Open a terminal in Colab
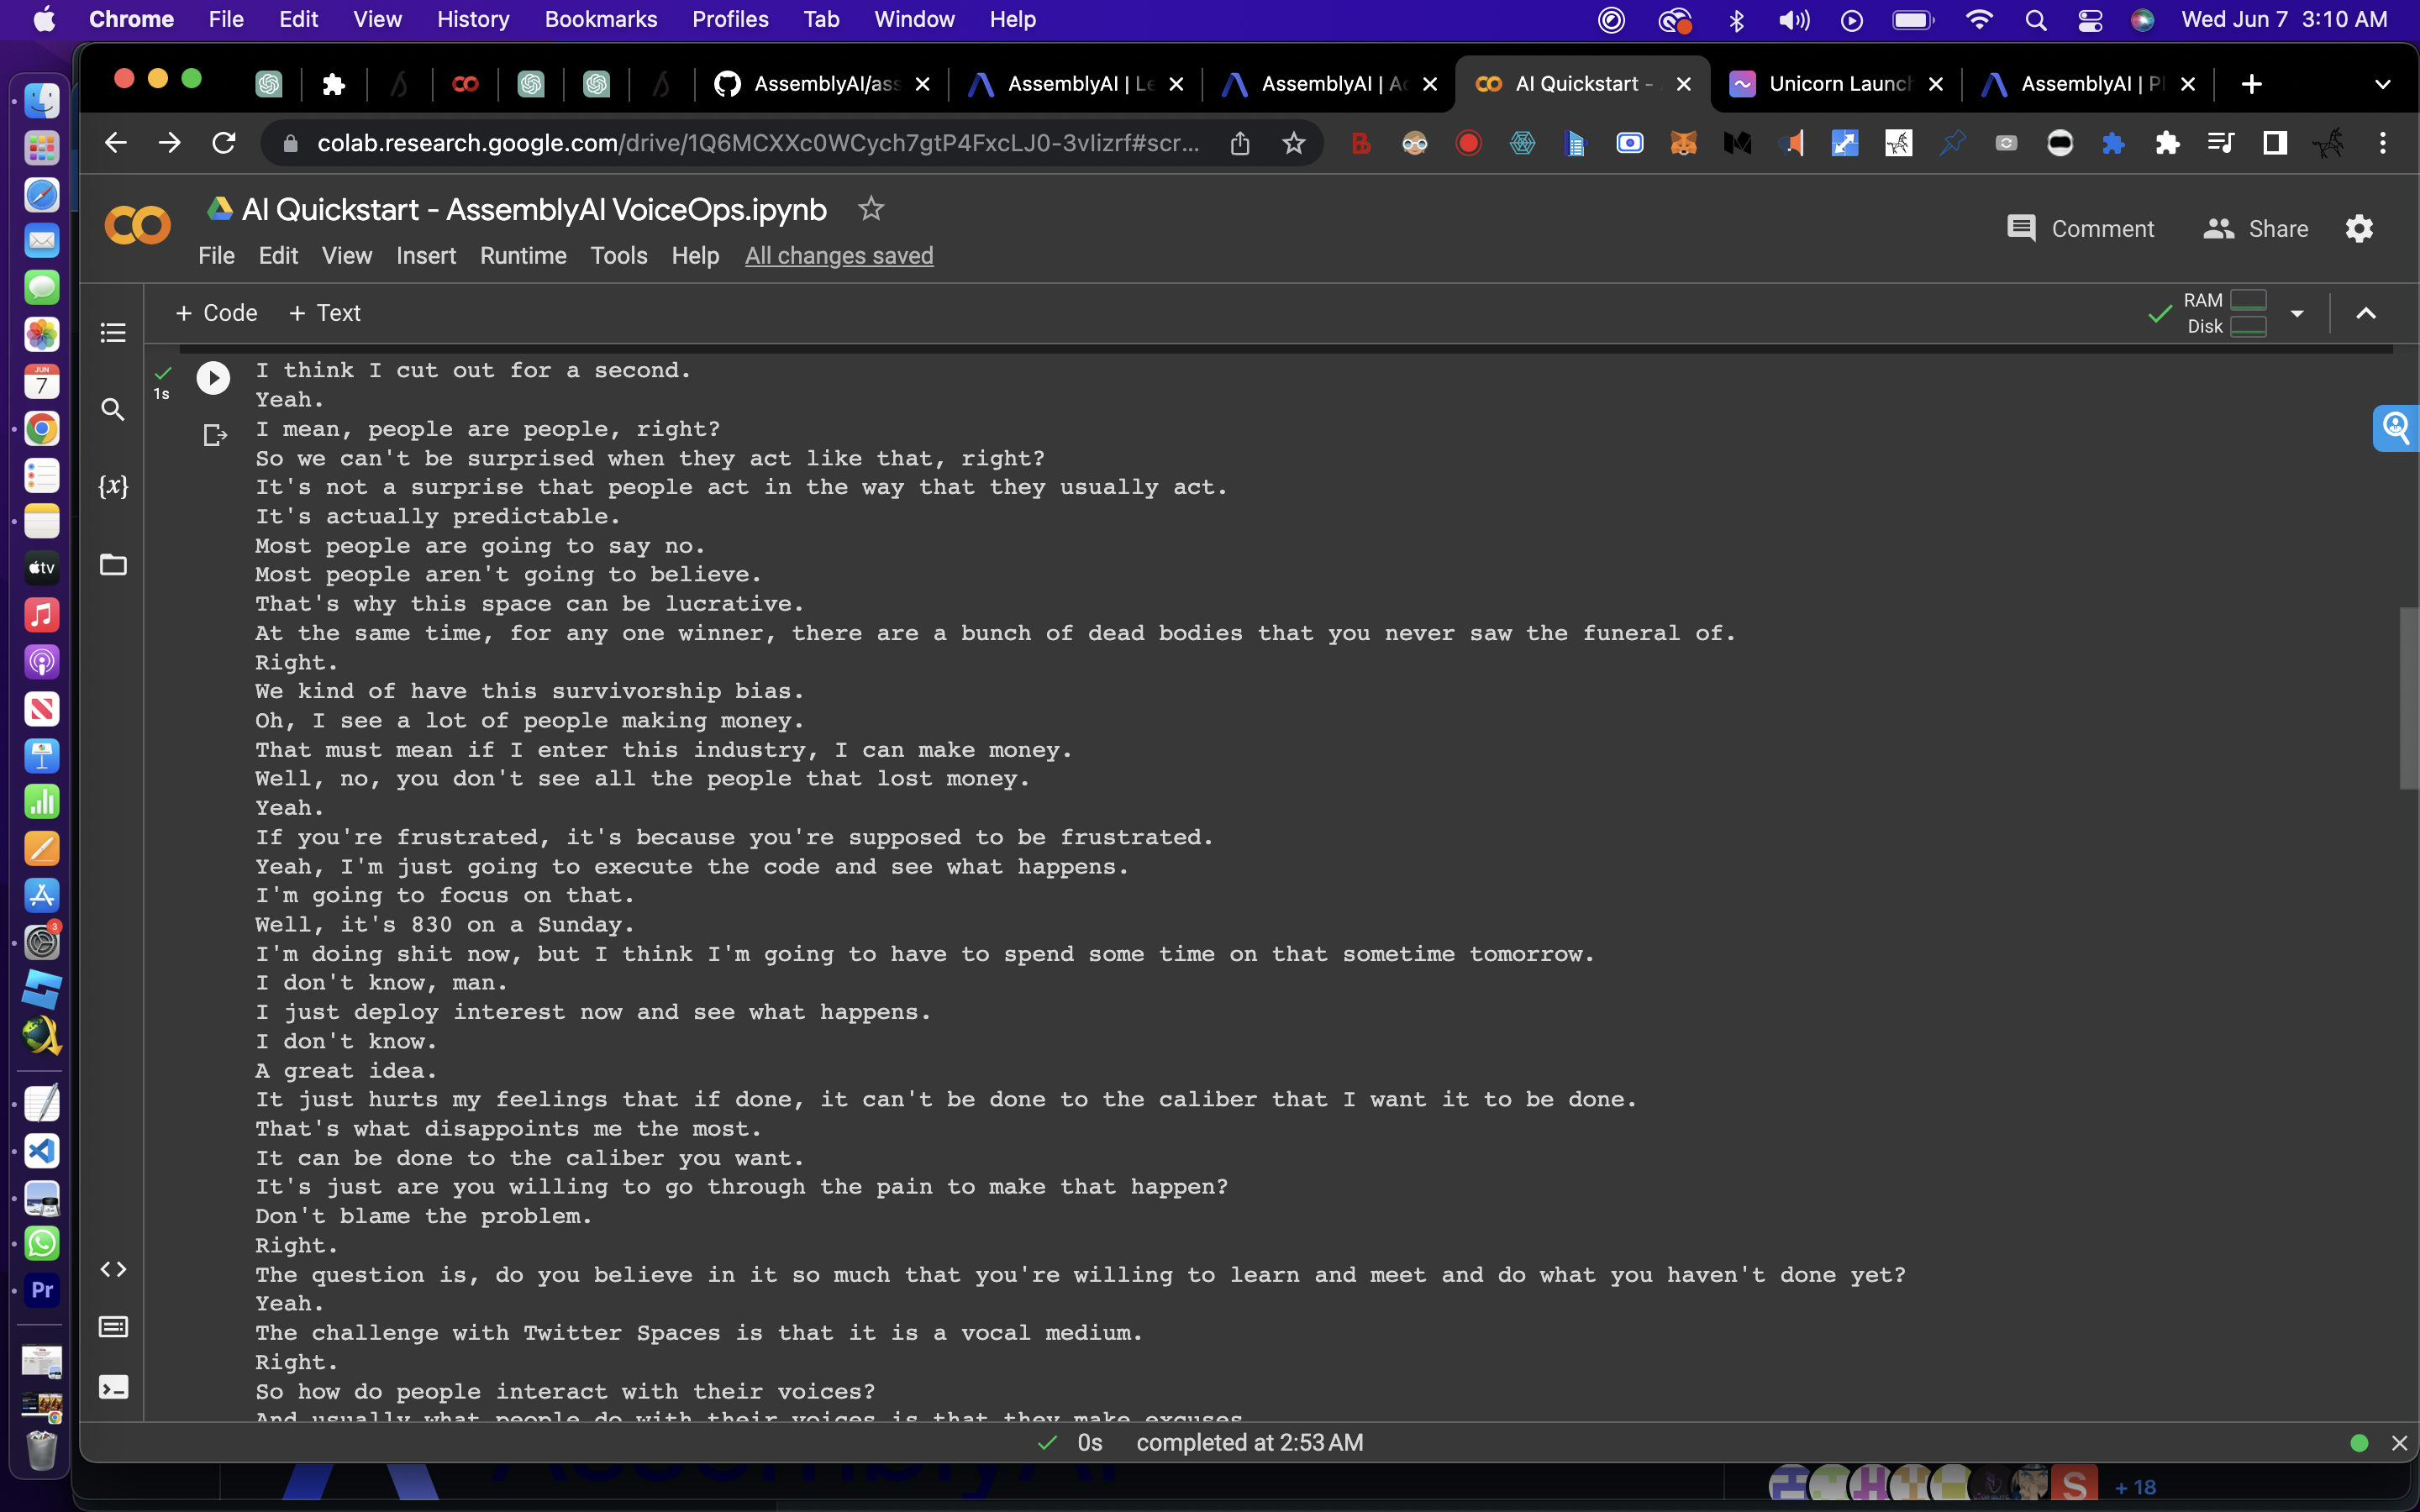 (113, 1387)
